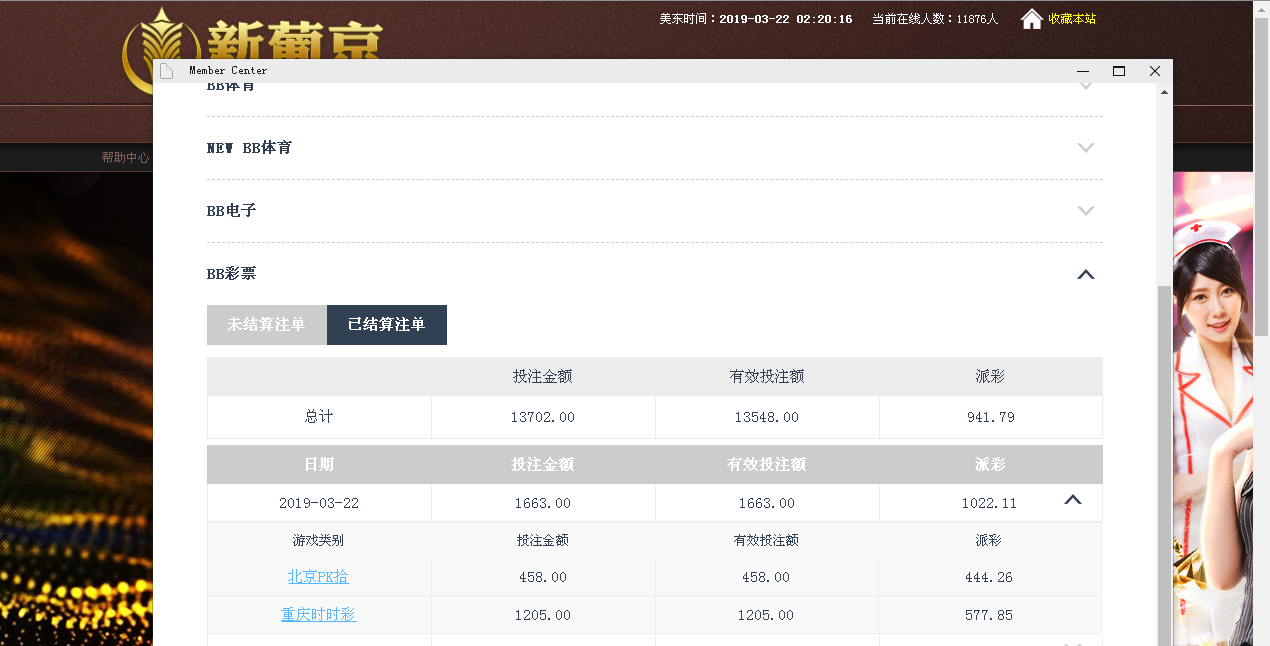This screenshot has width=1270, height=646.
Task: Click the 444.26 payout for 北京PK拾
Action: coord(989,577)
